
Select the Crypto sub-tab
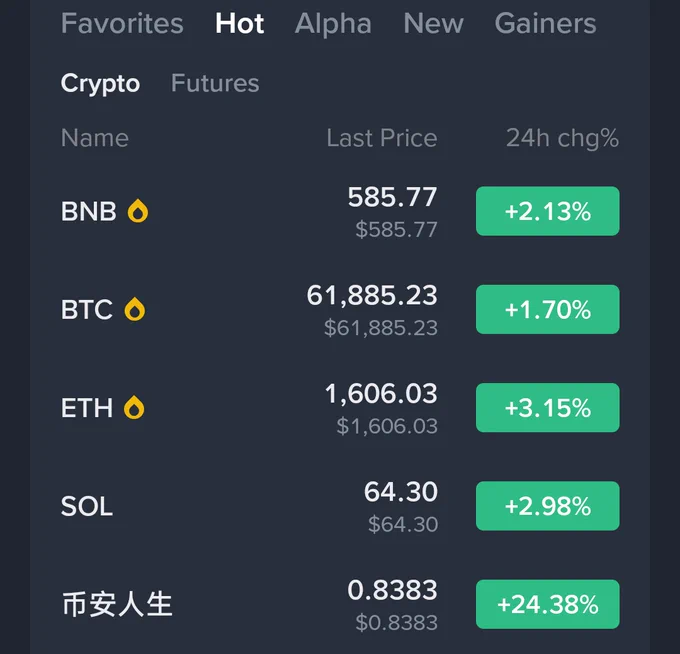(x=100, y=83)
